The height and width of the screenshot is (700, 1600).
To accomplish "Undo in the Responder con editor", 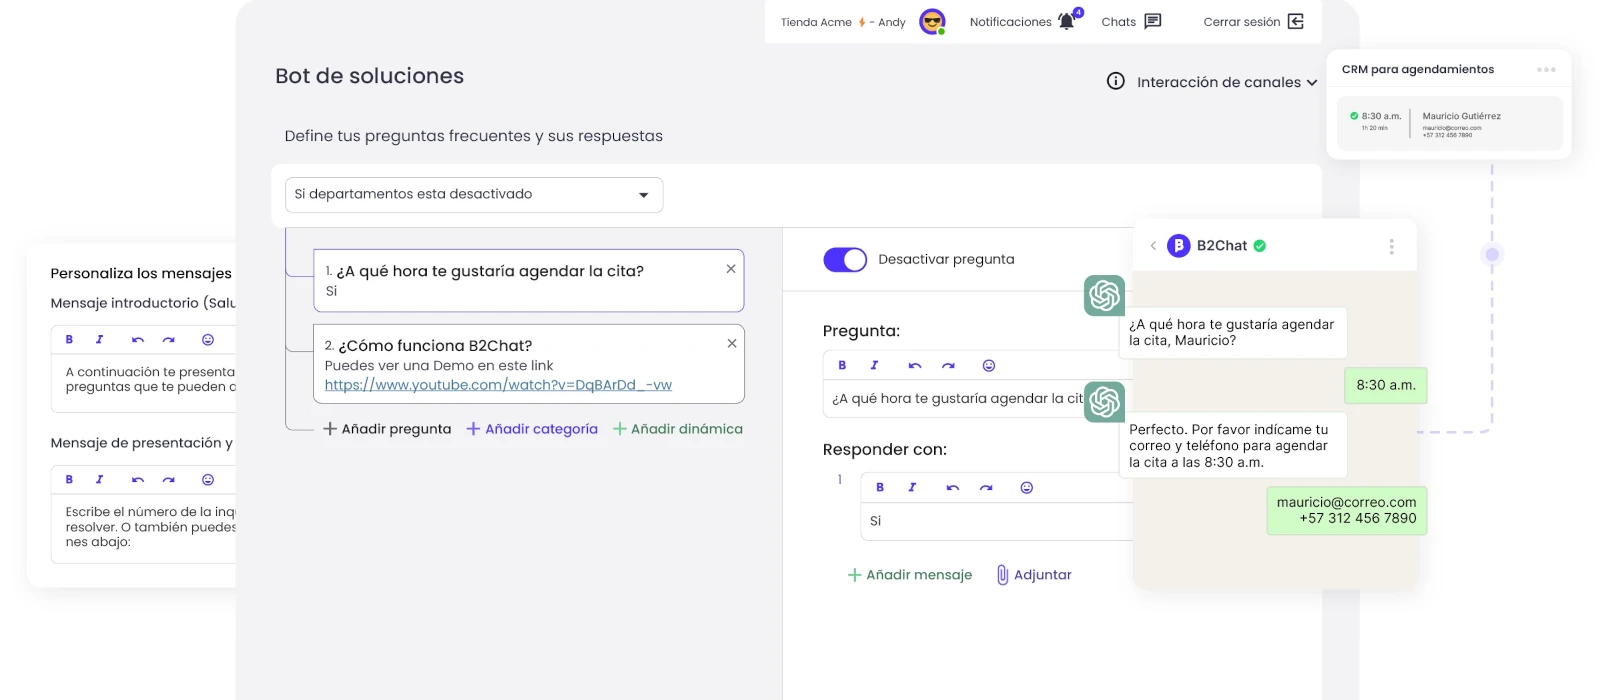I will coord(952,488).
